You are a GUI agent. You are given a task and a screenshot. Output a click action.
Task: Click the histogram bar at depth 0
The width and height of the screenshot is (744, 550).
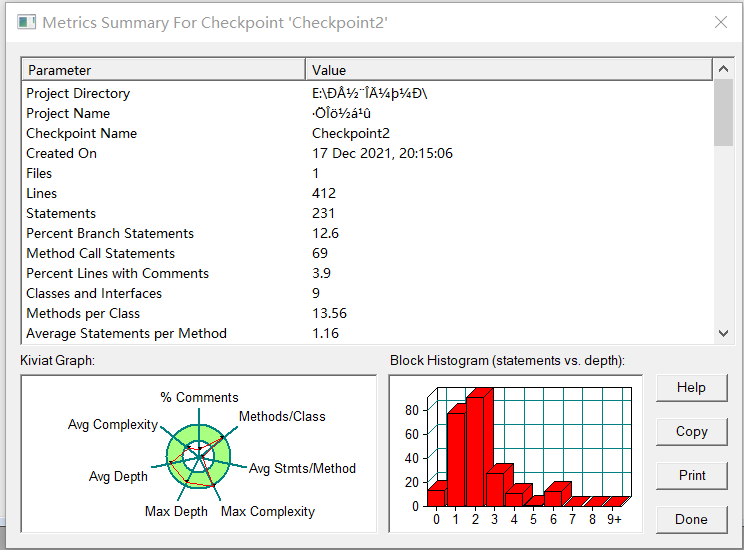coord(436,496)
